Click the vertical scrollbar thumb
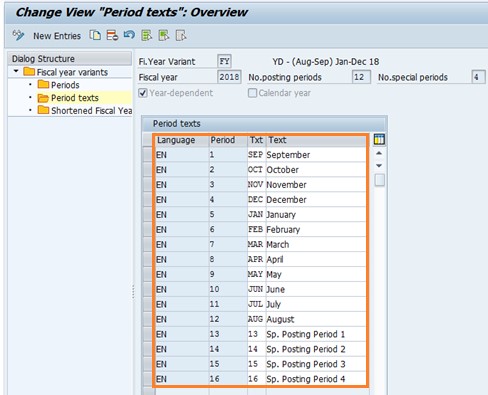The image size is (488, 395). point(379,180)
